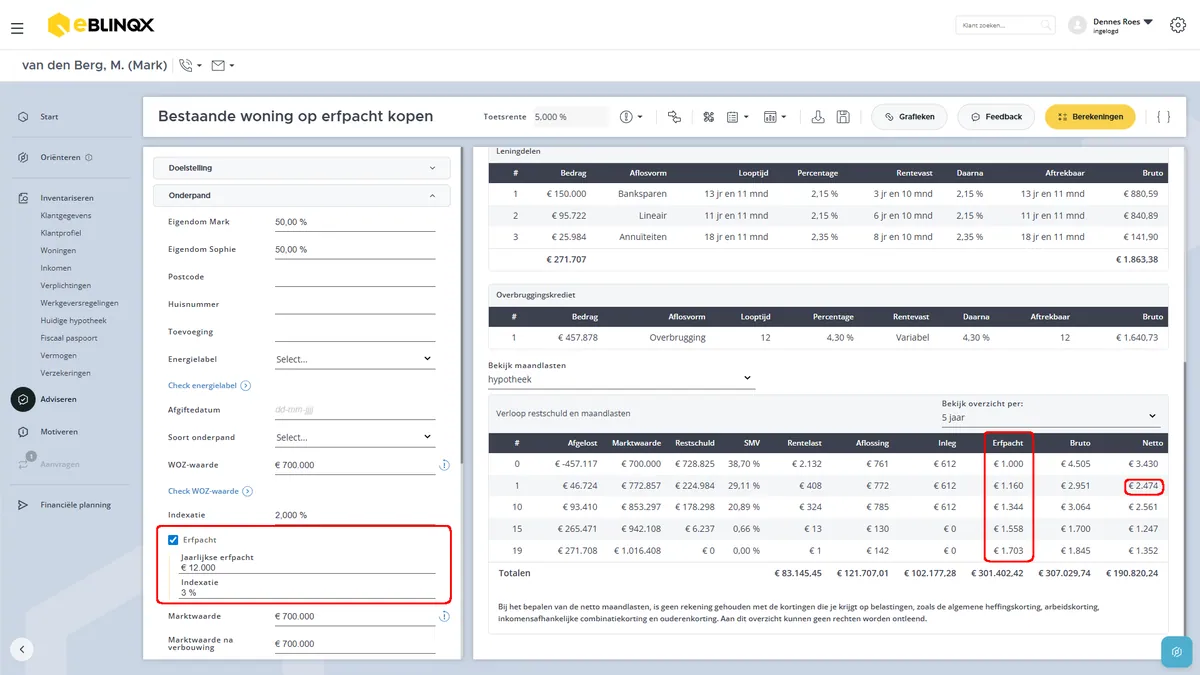
Task: Click the Jaarlijkse erfpacht amount field
Action: (307, 568)
